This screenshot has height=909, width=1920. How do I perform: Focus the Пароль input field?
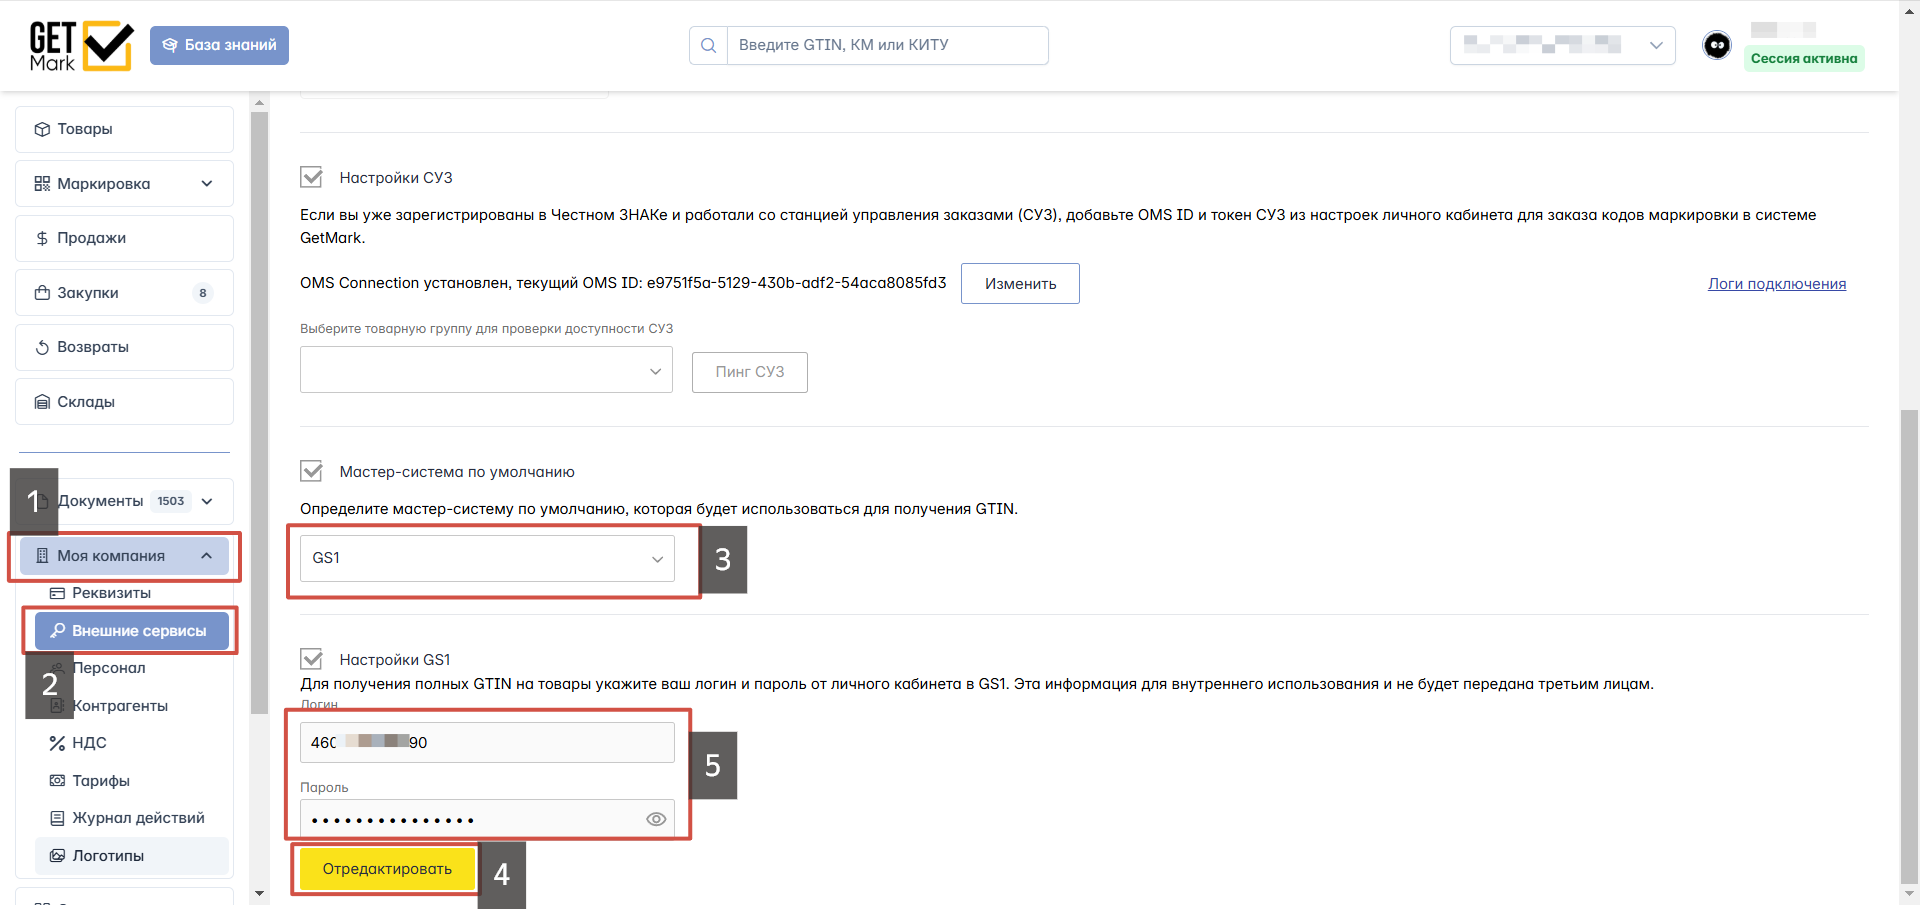point(487,819)
